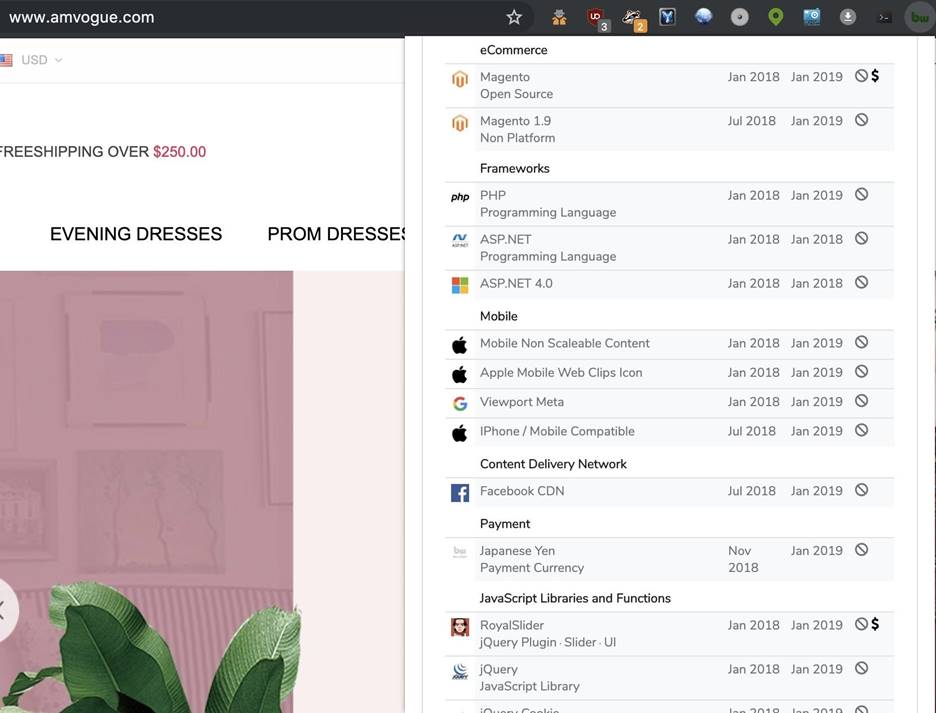Open the Privacy Badger extension
The image size is (936, 713).
pos(632,17)
